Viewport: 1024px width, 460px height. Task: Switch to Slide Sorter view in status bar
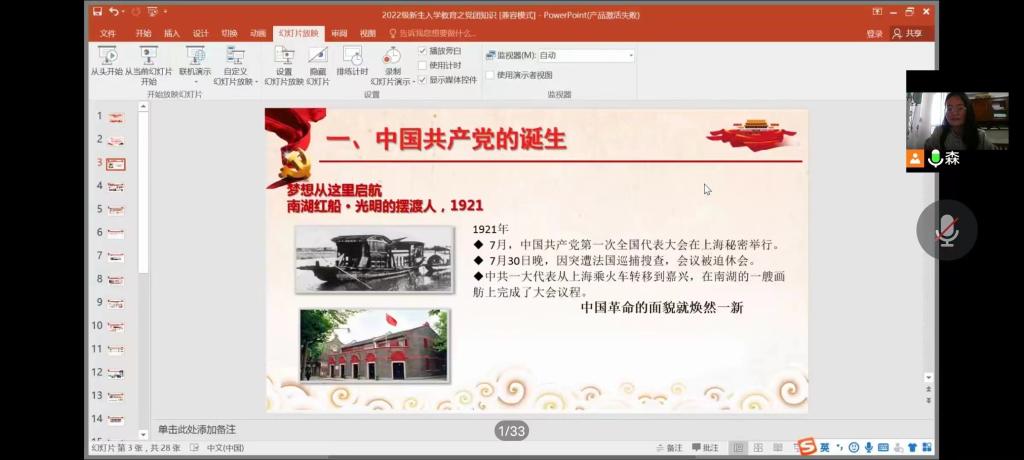coord(756,448)
